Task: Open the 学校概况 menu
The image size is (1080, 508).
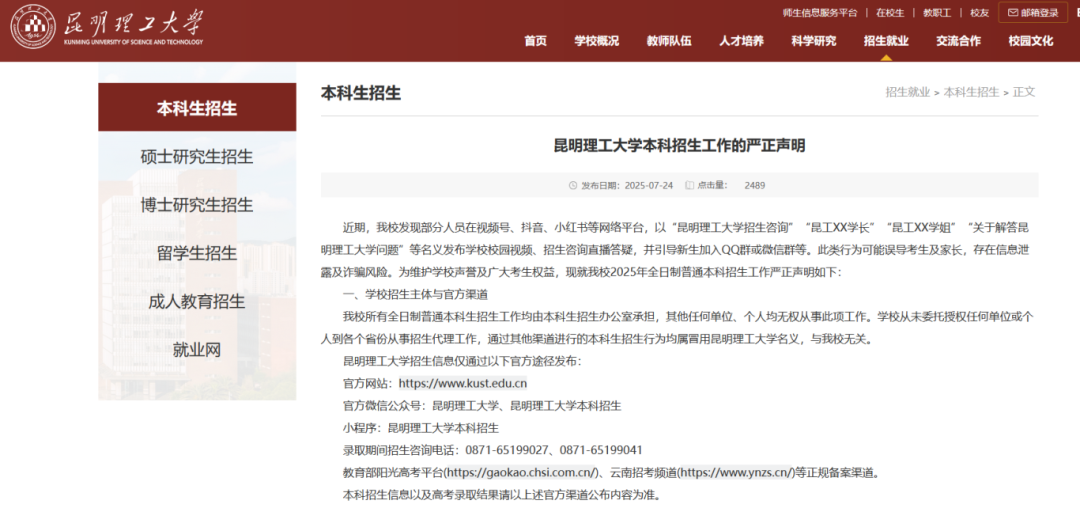Action: 596,41
